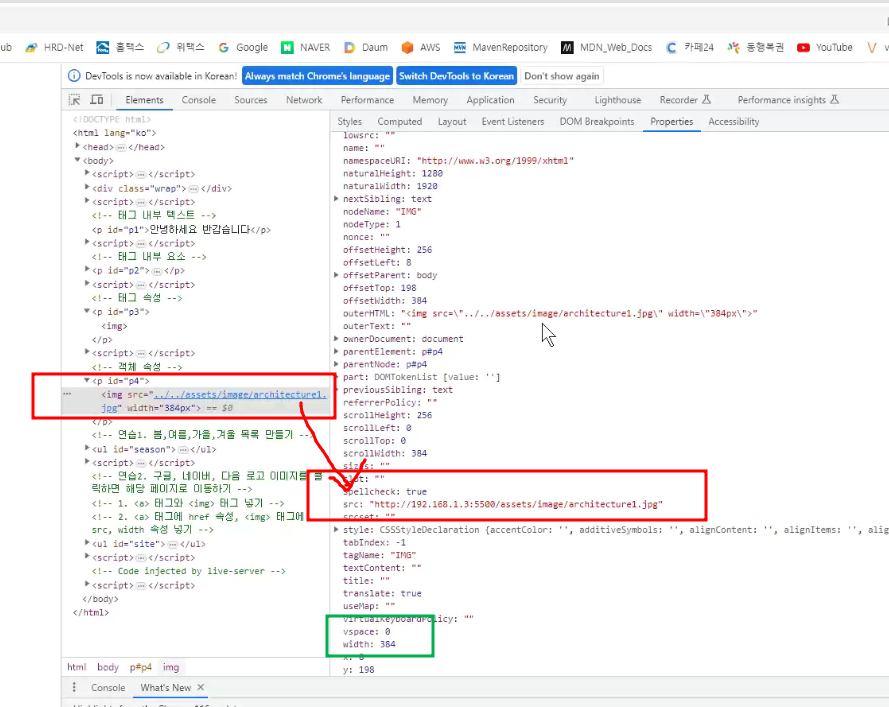The image size is (889, 707).
Task: Expand the ul id site node
Action: coord(87,543)
